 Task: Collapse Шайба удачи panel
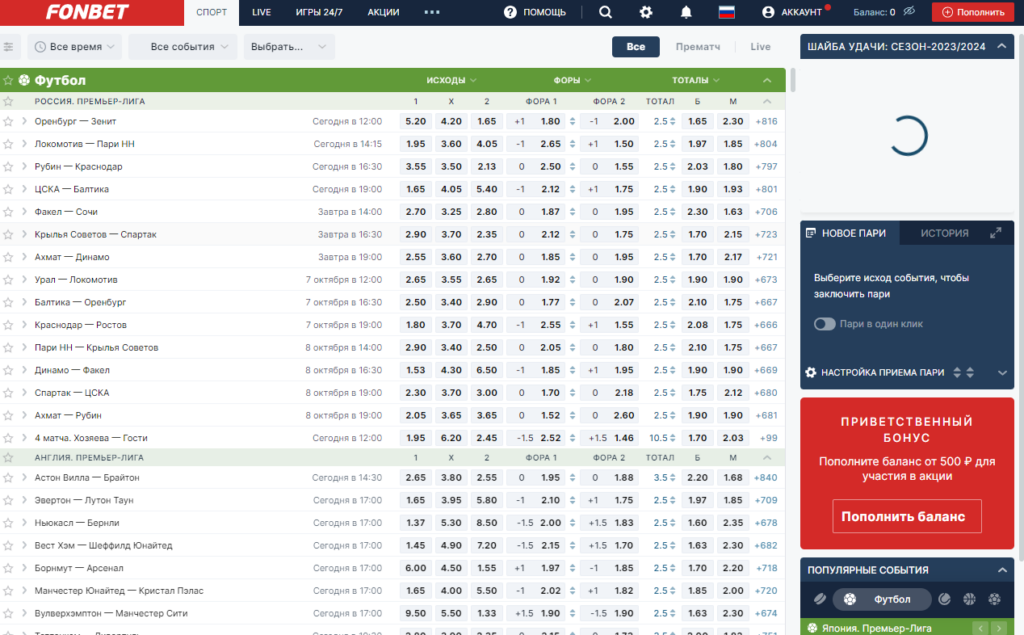pos(1001,46)
